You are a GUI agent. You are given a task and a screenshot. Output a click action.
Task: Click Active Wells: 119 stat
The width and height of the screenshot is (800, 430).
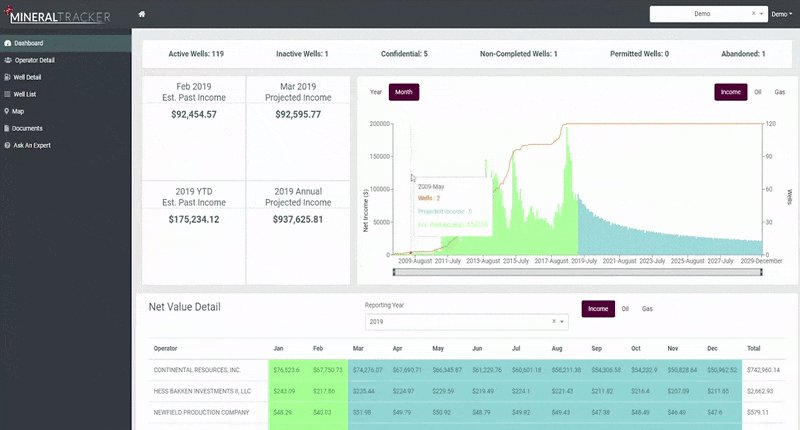(x=196, y=54)
